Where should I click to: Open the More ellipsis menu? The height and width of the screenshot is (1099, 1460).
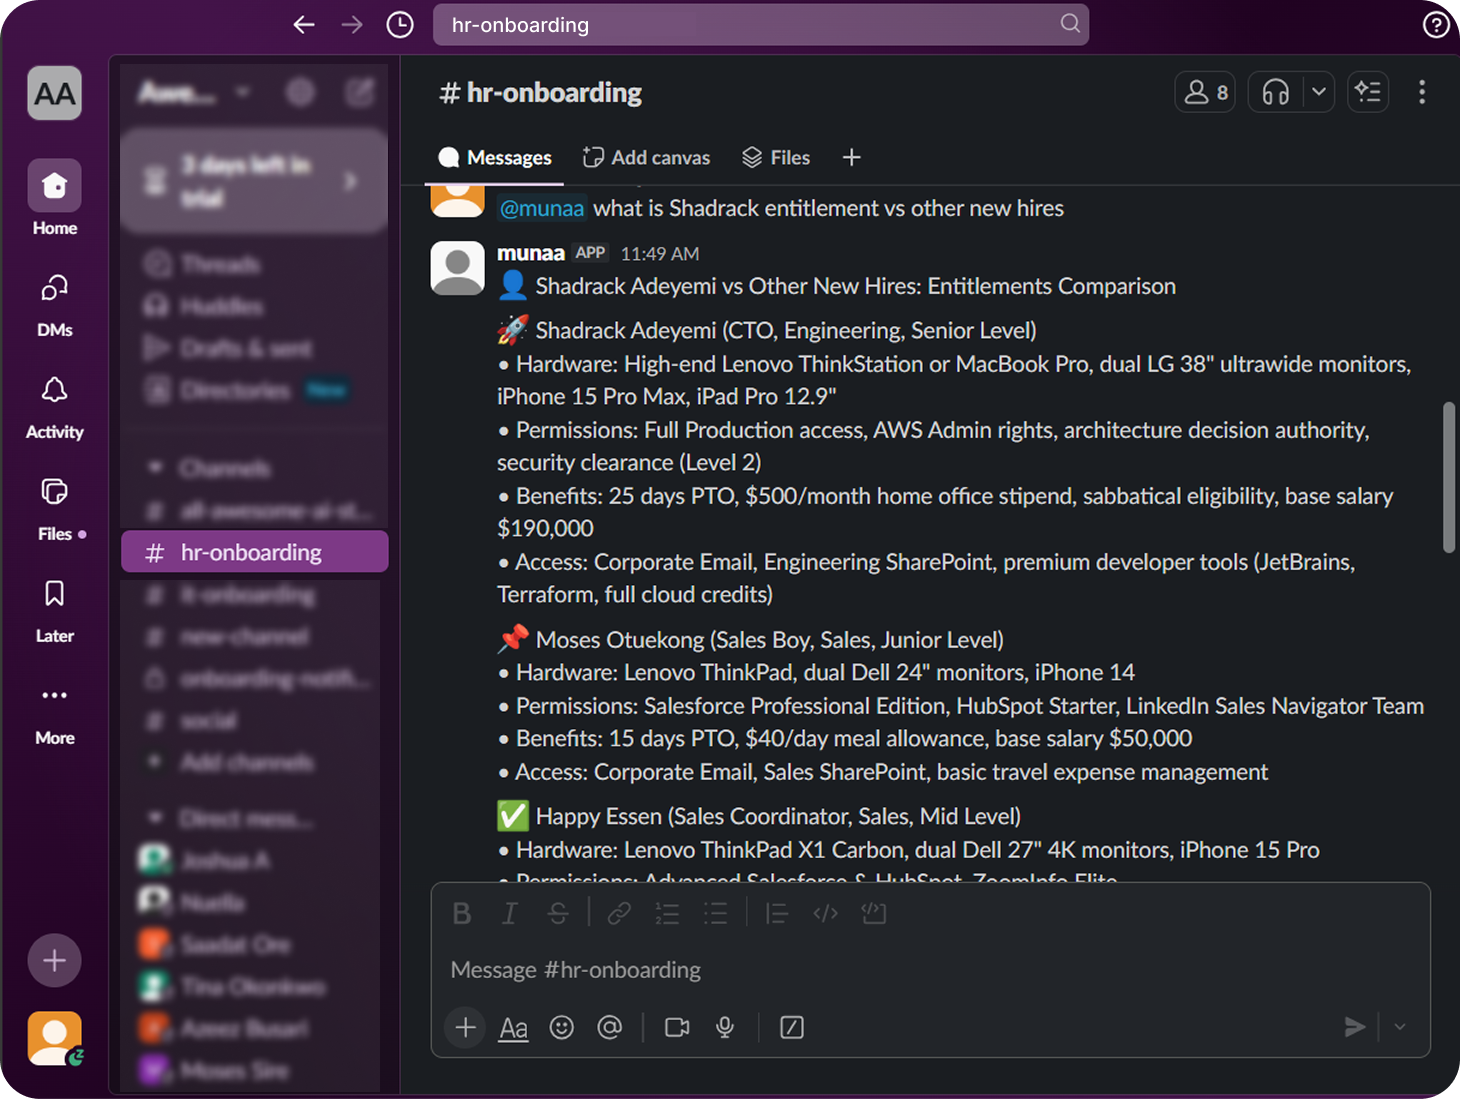55,712
